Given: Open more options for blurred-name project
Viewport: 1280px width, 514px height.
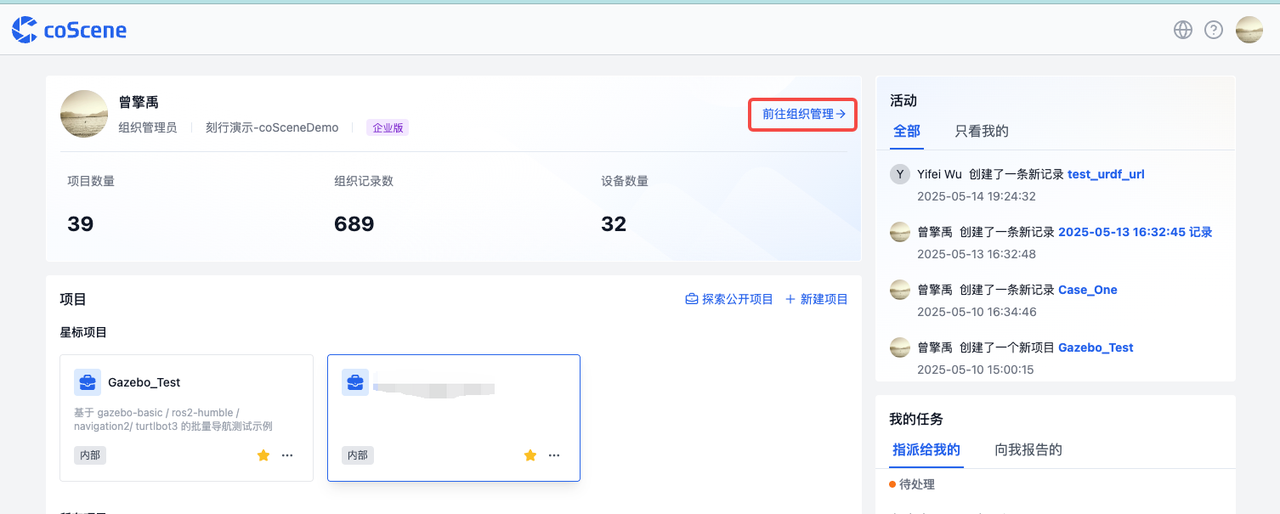Looking at the screenshot, I should pos(554,455).
